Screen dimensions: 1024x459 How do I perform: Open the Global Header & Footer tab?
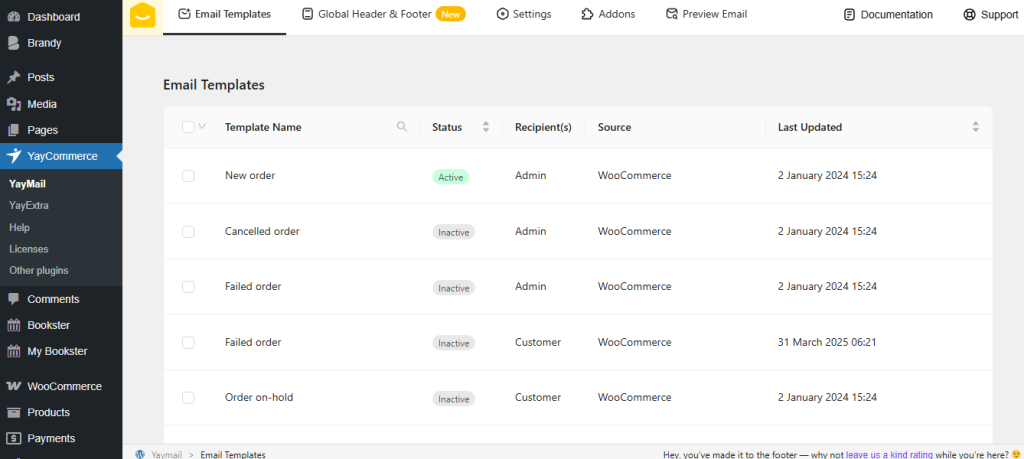tap(383, 14)
